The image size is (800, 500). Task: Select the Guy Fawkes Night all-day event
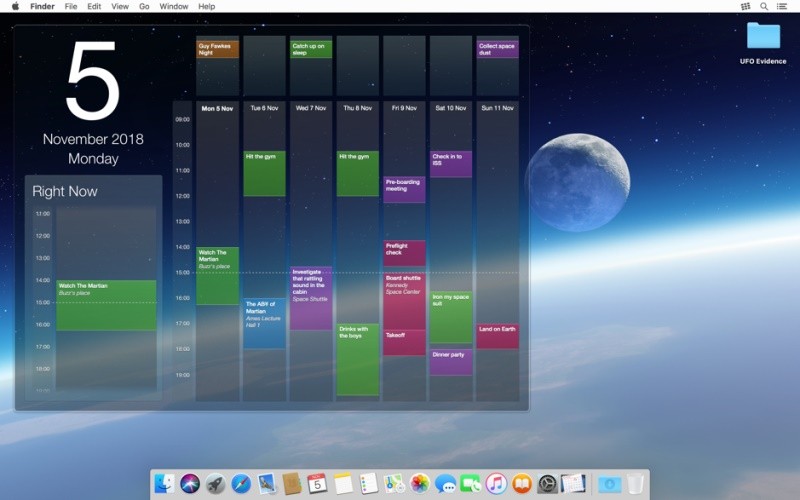[x=217, y=49]
